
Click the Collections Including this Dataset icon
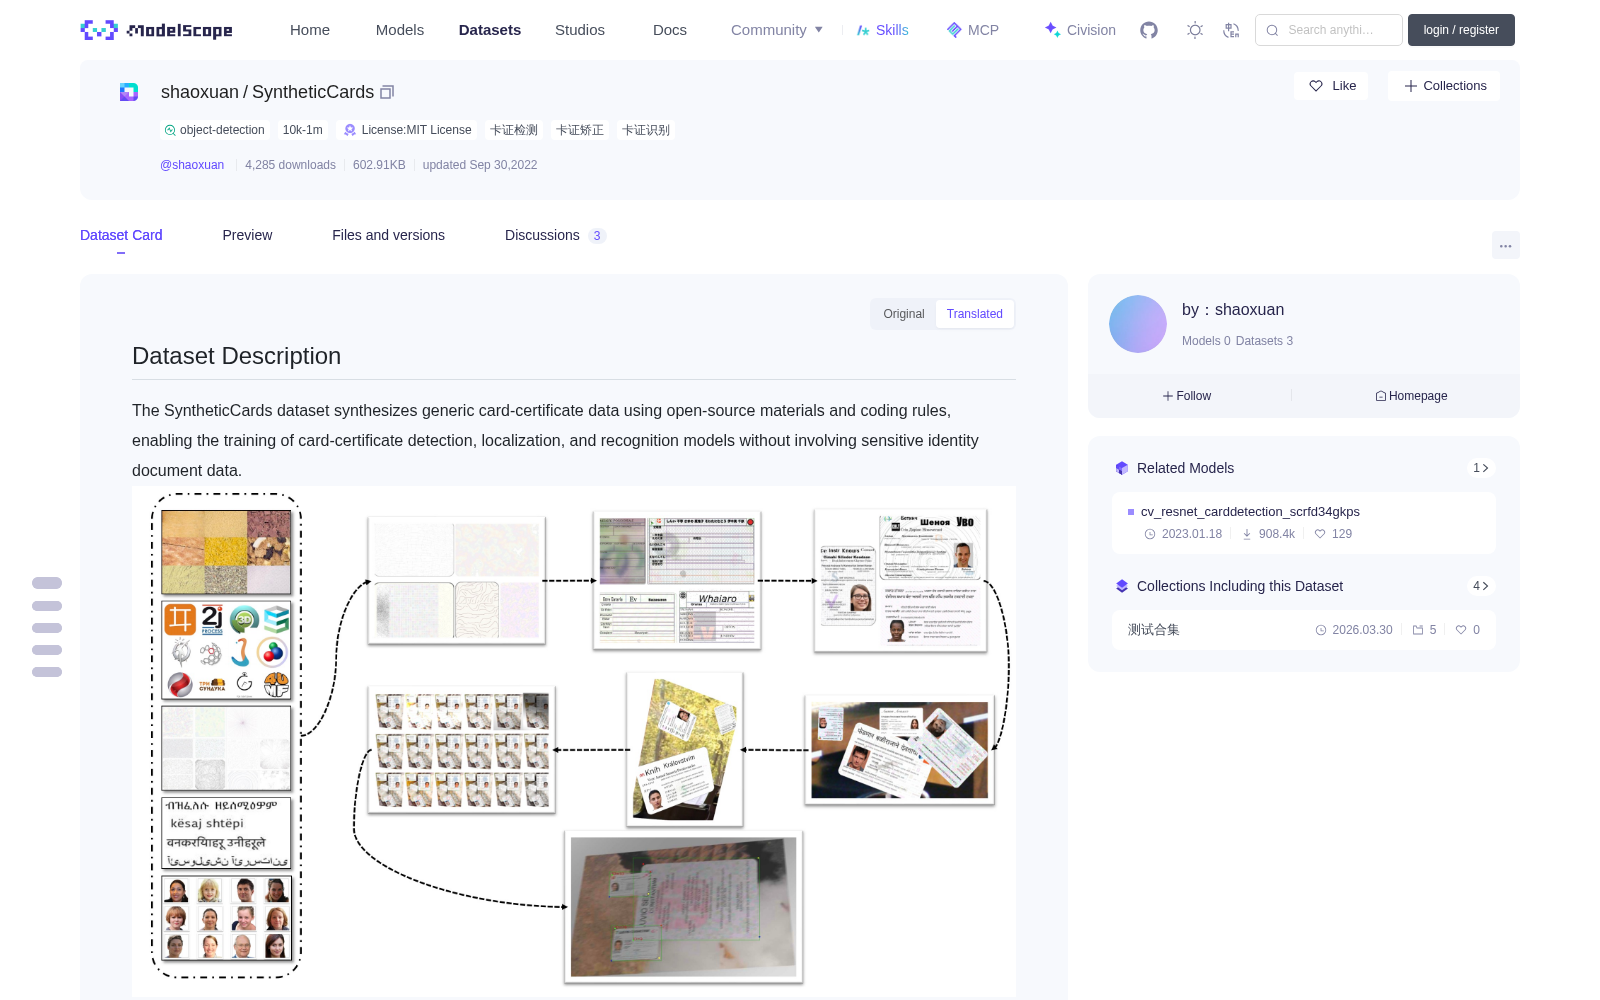pos(1122,586)
